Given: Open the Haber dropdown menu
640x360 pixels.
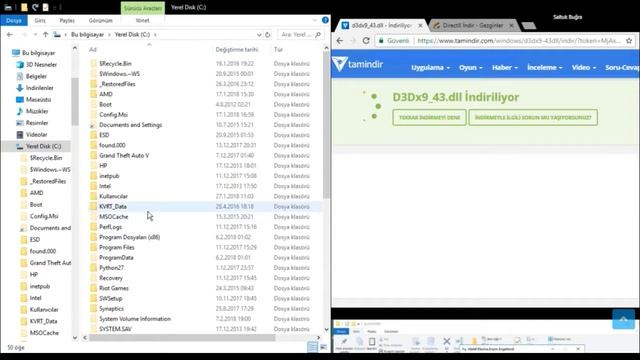Looking at the screenshot, I should (x=505, y=68).
